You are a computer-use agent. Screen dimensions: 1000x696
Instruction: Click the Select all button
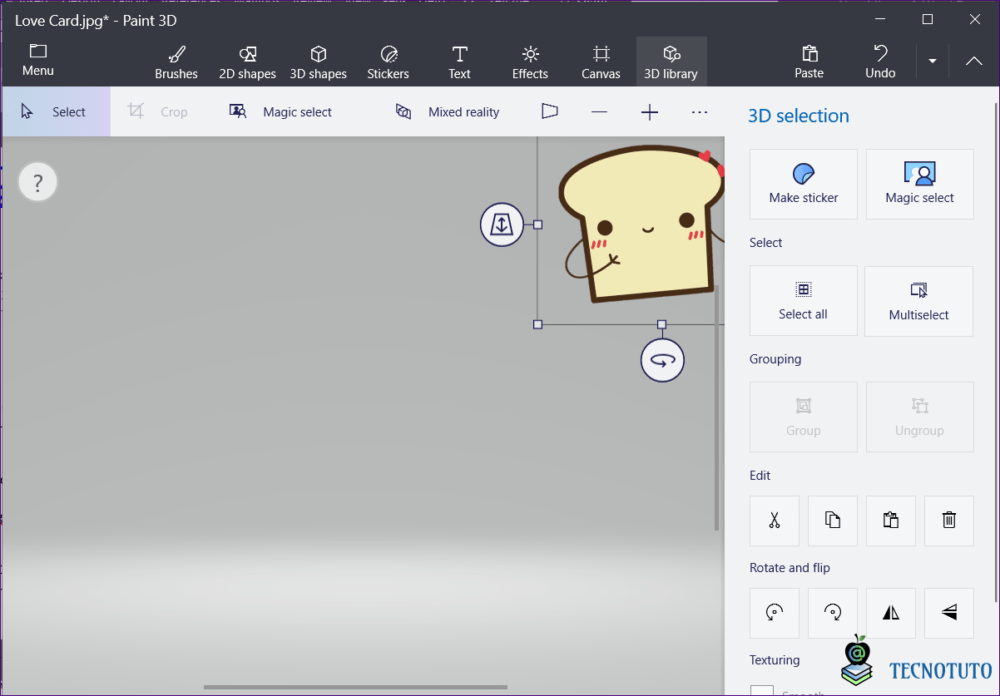[804, 300]
